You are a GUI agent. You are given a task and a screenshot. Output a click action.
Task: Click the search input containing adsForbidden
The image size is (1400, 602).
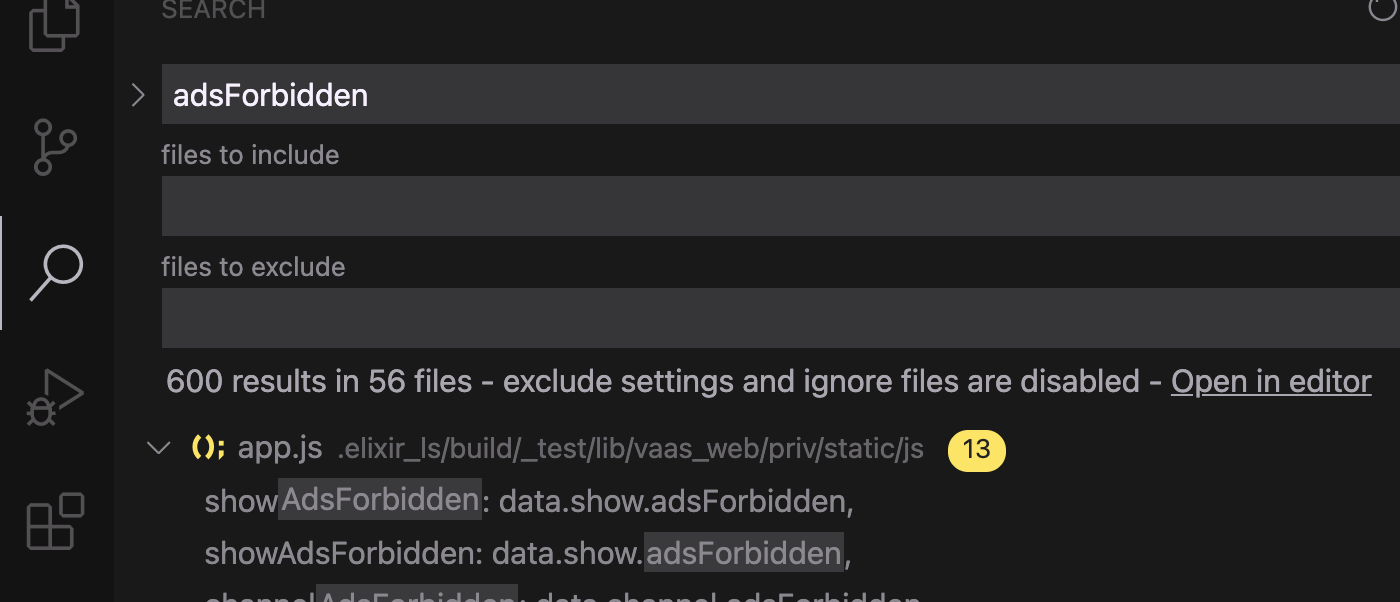pos(500,94)
